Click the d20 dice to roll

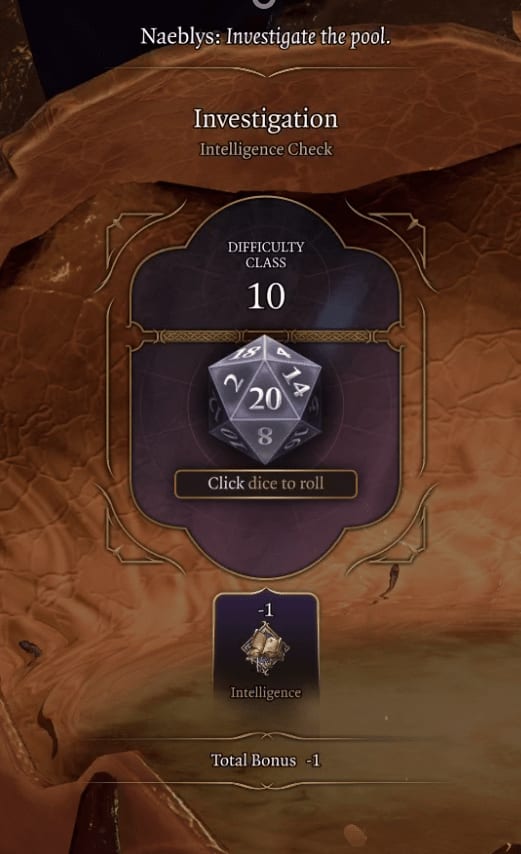pyautogui.click(x=265, y=400)
